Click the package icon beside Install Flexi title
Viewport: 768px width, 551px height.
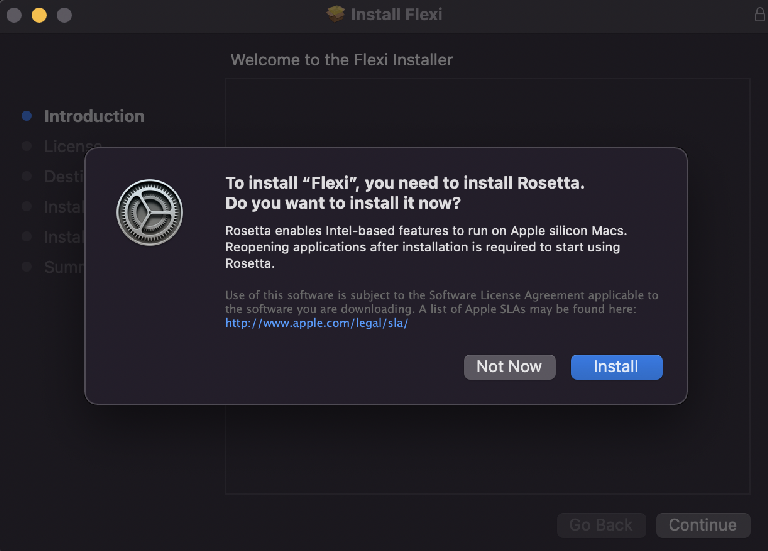coord(336,14)
